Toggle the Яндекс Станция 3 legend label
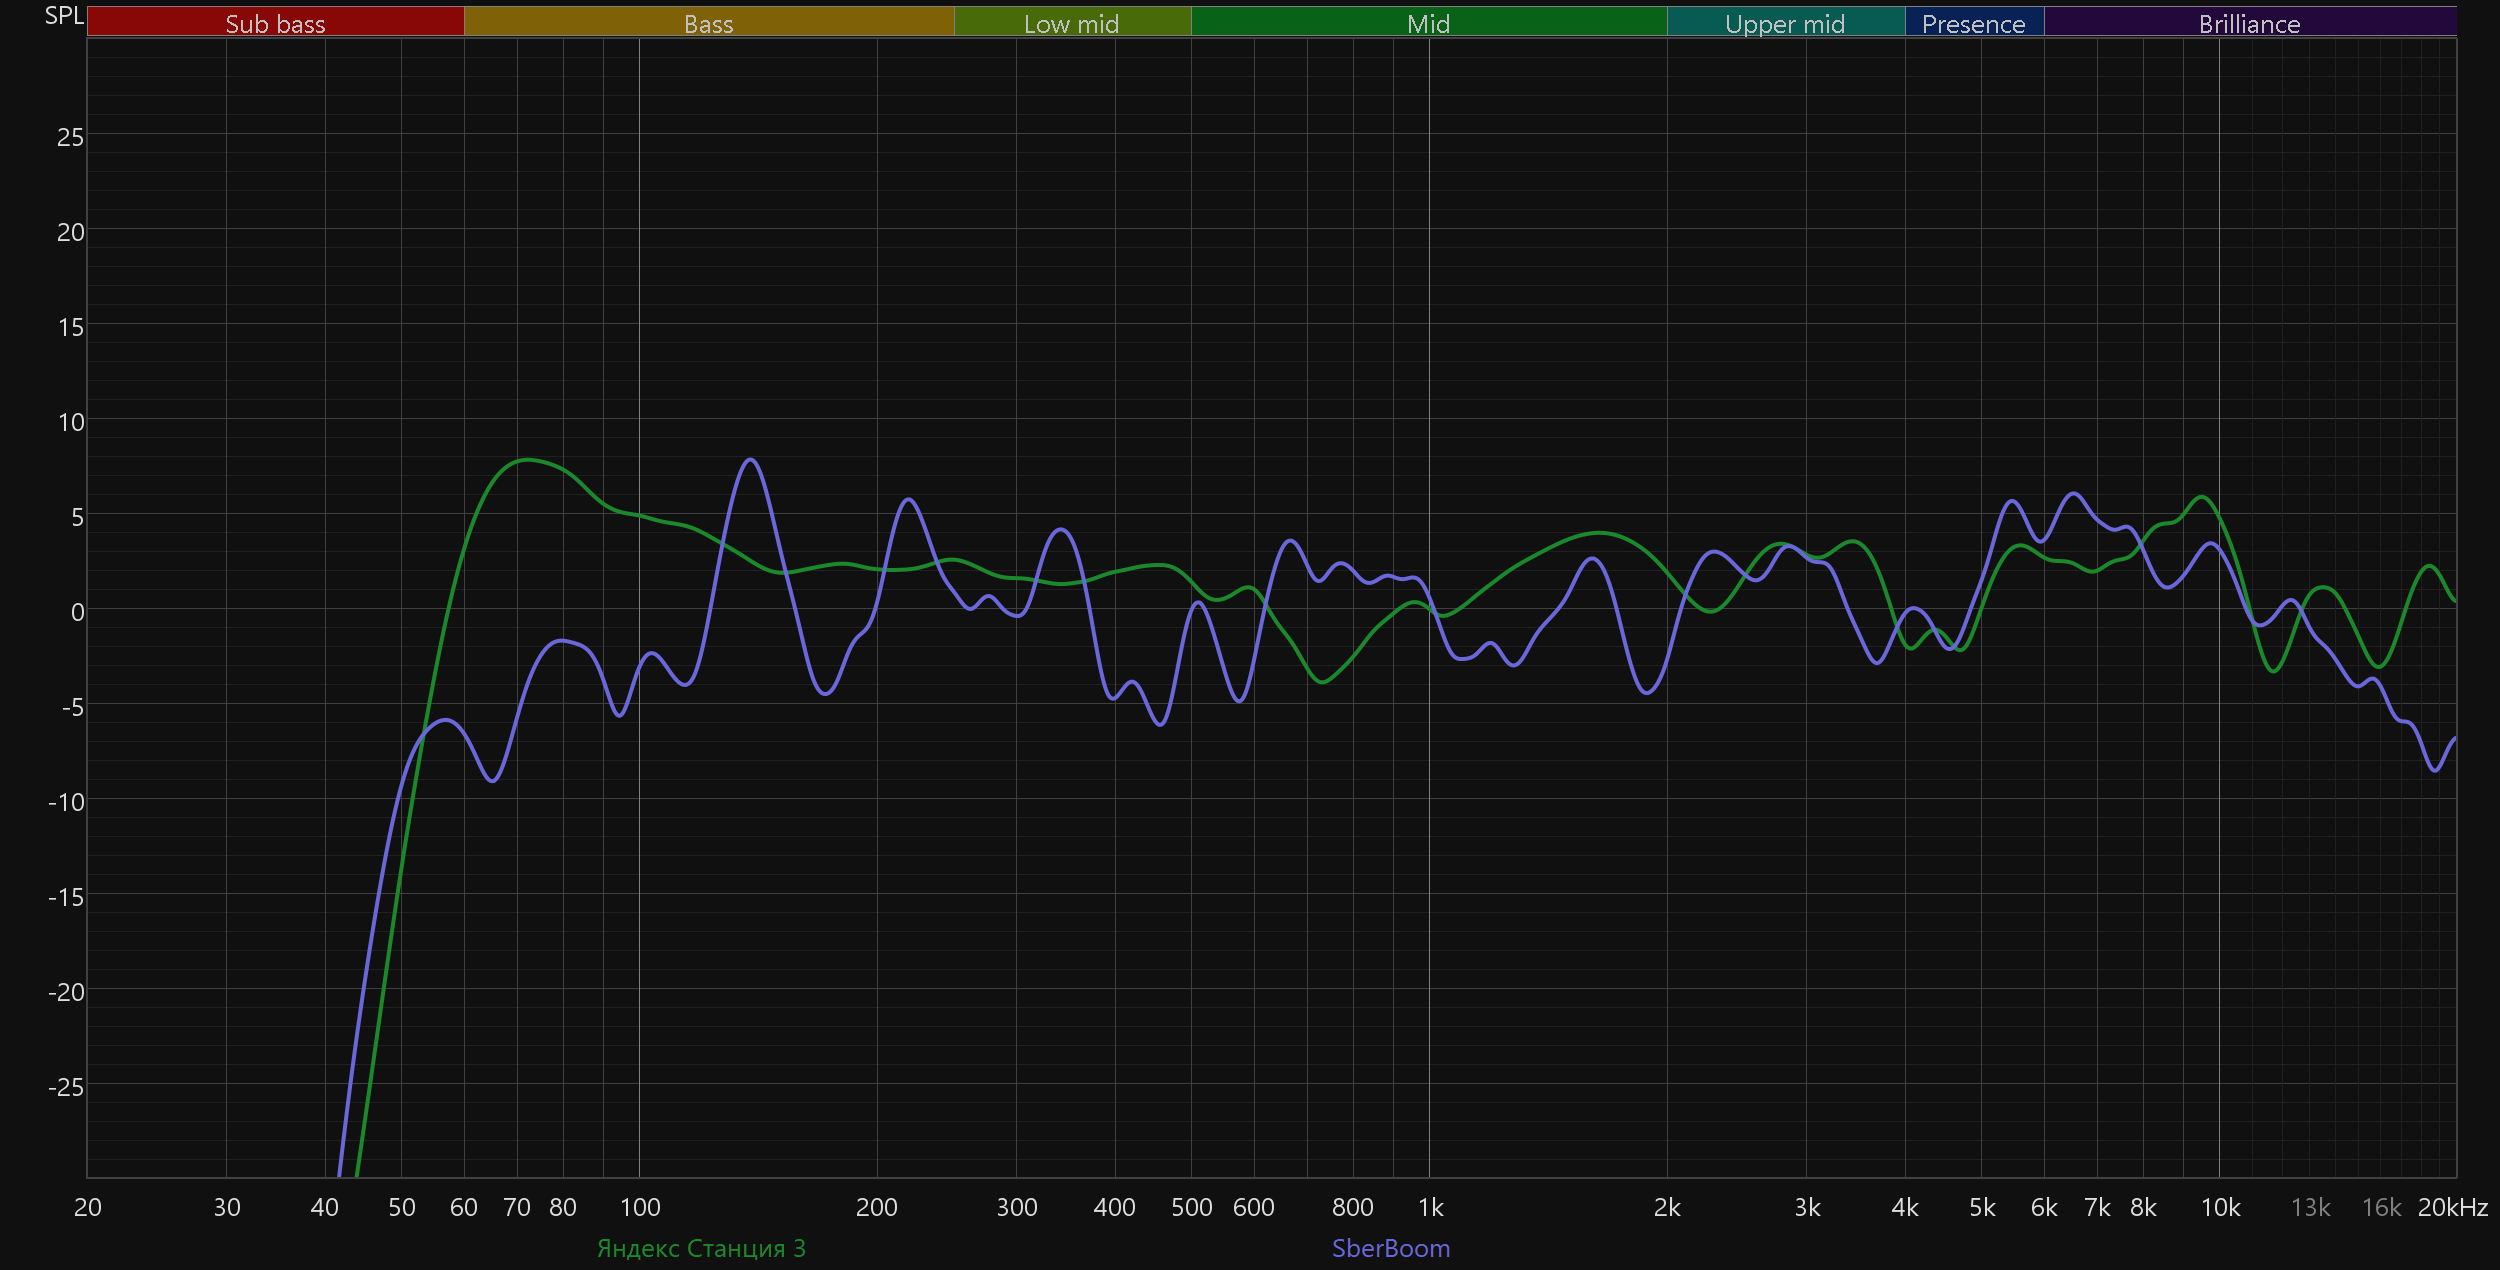Image resolution: width=2500 pixels, height=1270 pixels. tap(701, 1248)
